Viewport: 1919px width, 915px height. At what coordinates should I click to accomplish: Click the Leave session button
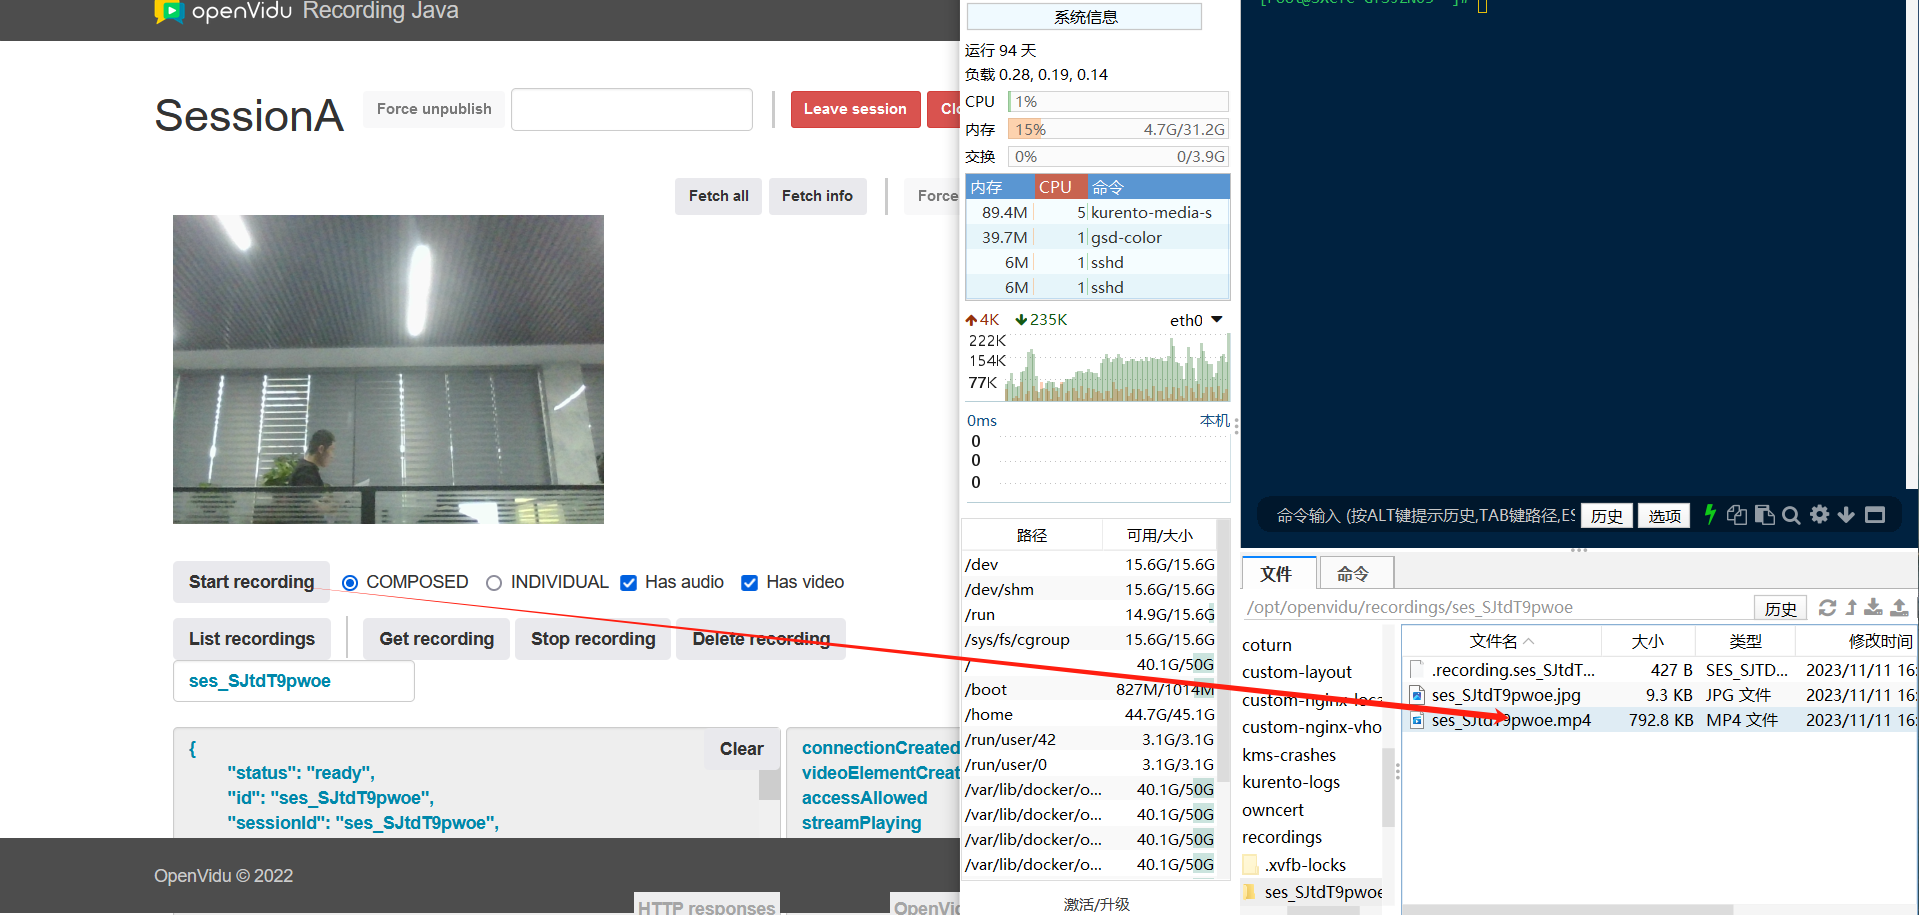[855, 109]
